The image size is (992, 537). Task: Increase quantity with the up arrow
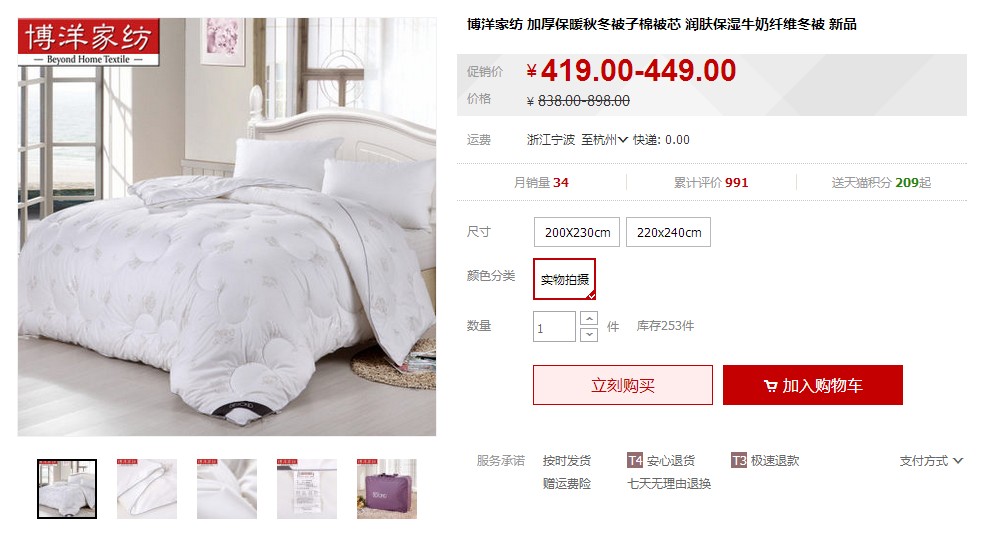pos(588,318)
